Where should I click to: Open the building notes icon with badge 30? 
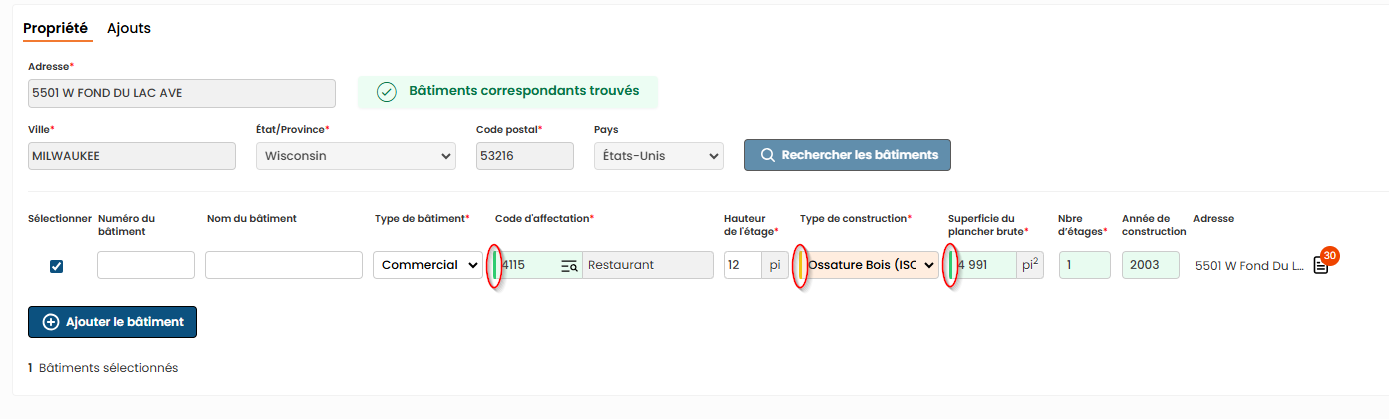click(1321, 266)
